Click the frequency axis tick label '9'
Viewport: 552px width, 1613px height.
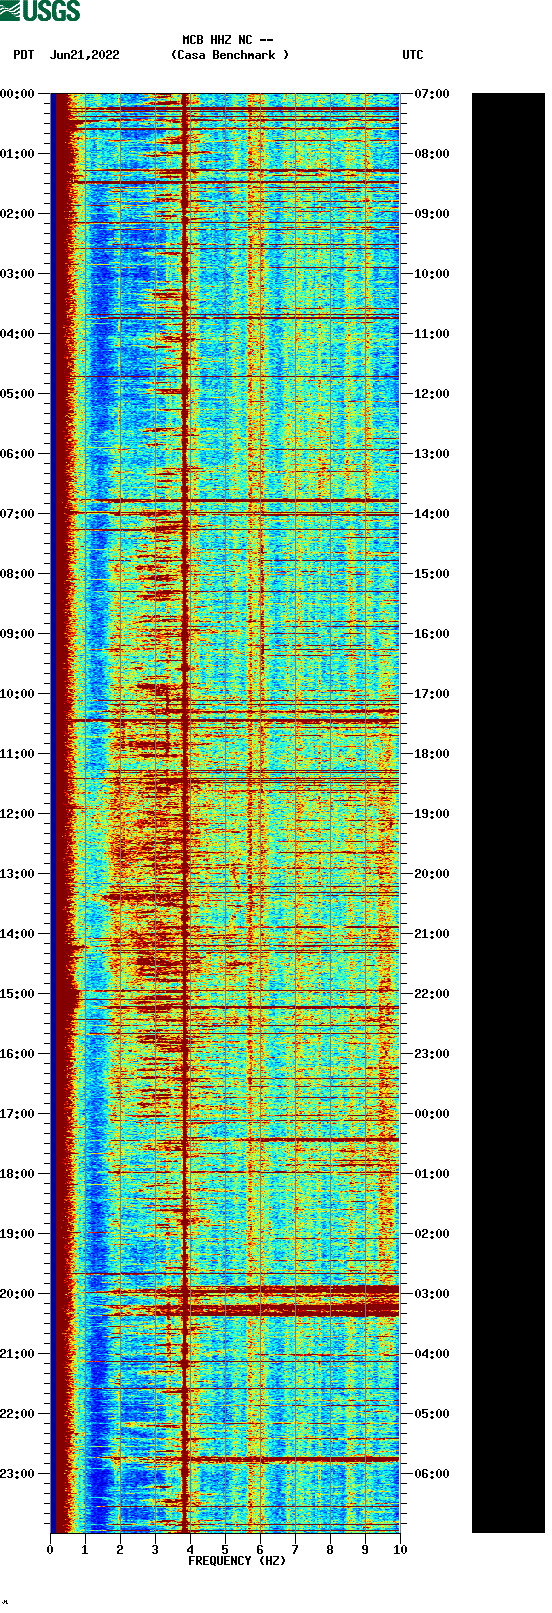click(x=365, y=1550)
